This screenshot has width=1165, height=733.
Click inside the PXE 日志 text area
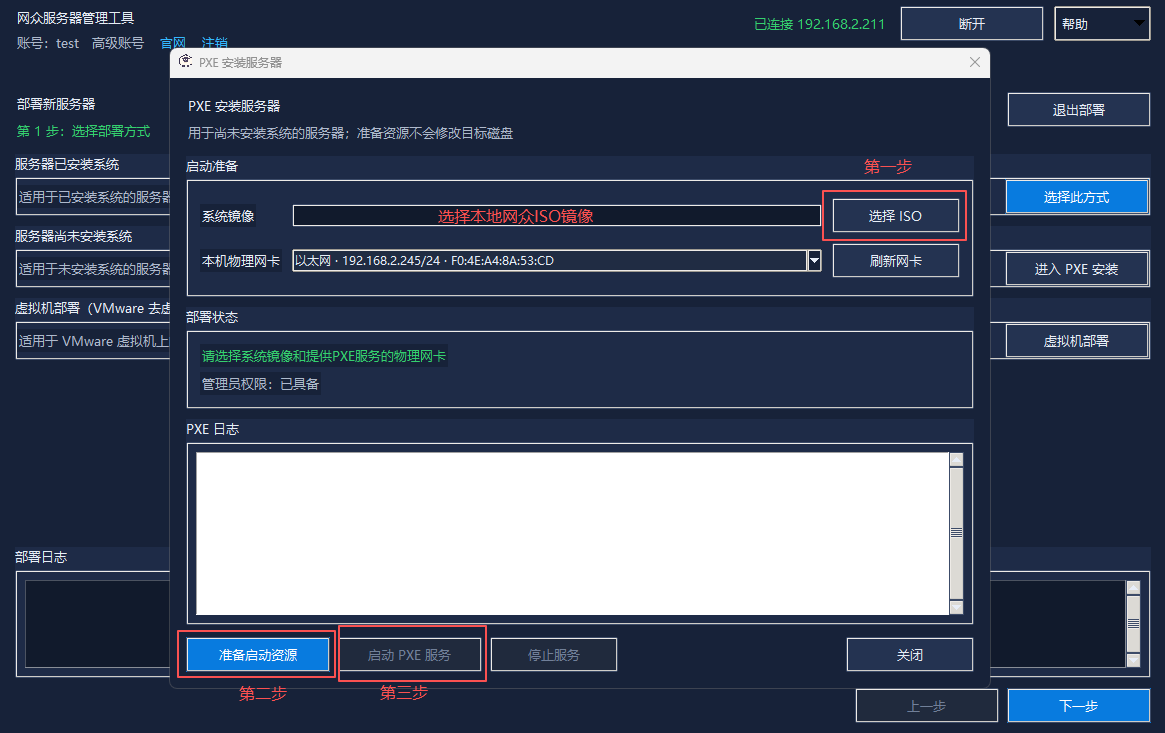572,533
